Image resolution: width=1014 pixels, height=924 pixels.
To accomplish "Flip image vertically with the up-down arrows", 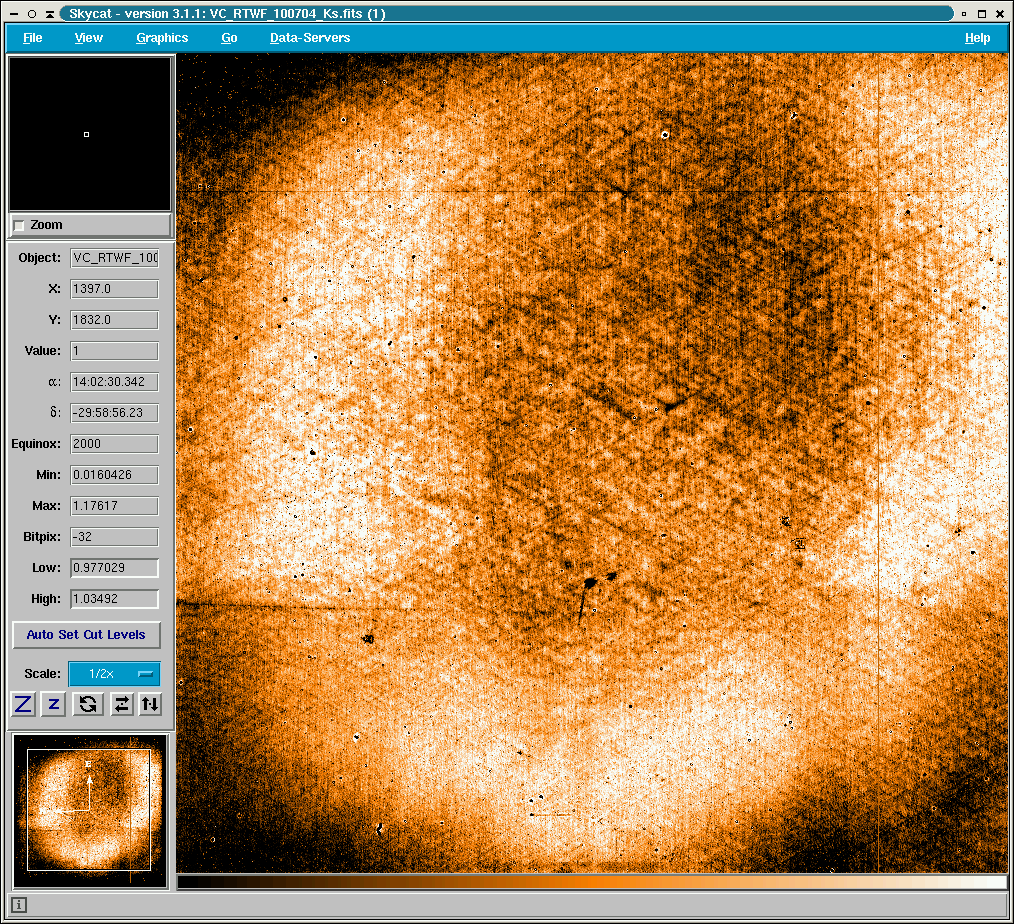I will pos(149,704).
